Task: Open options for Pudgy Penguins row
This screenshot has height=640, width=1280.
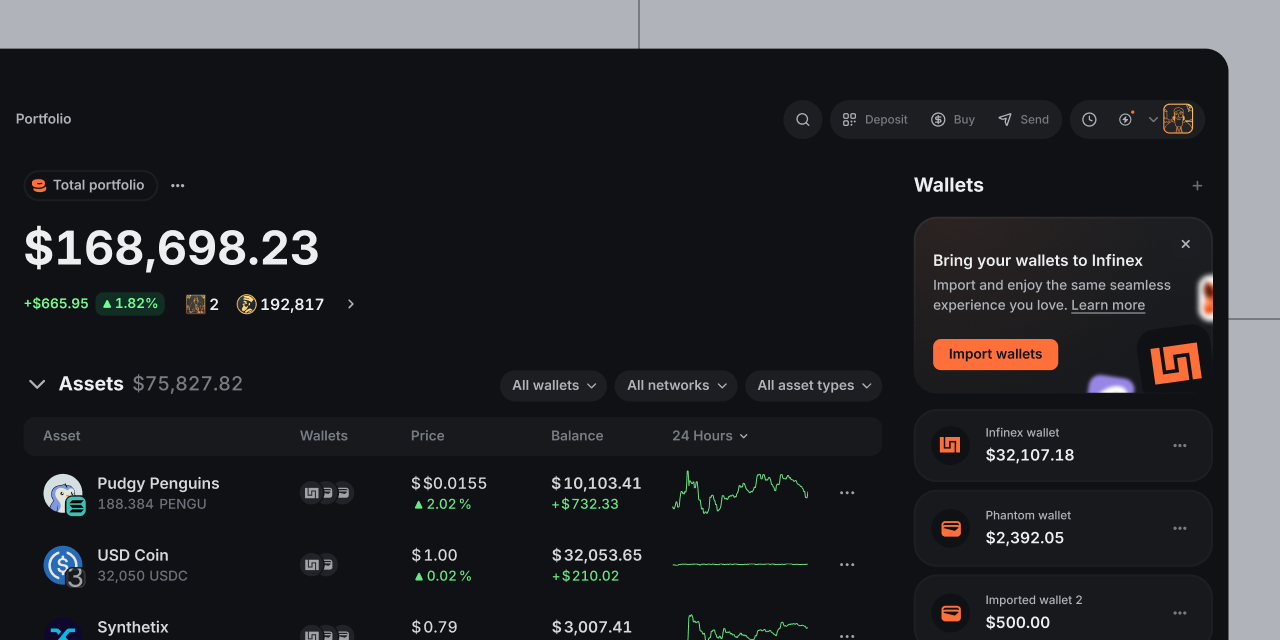Action: (847, 493)
